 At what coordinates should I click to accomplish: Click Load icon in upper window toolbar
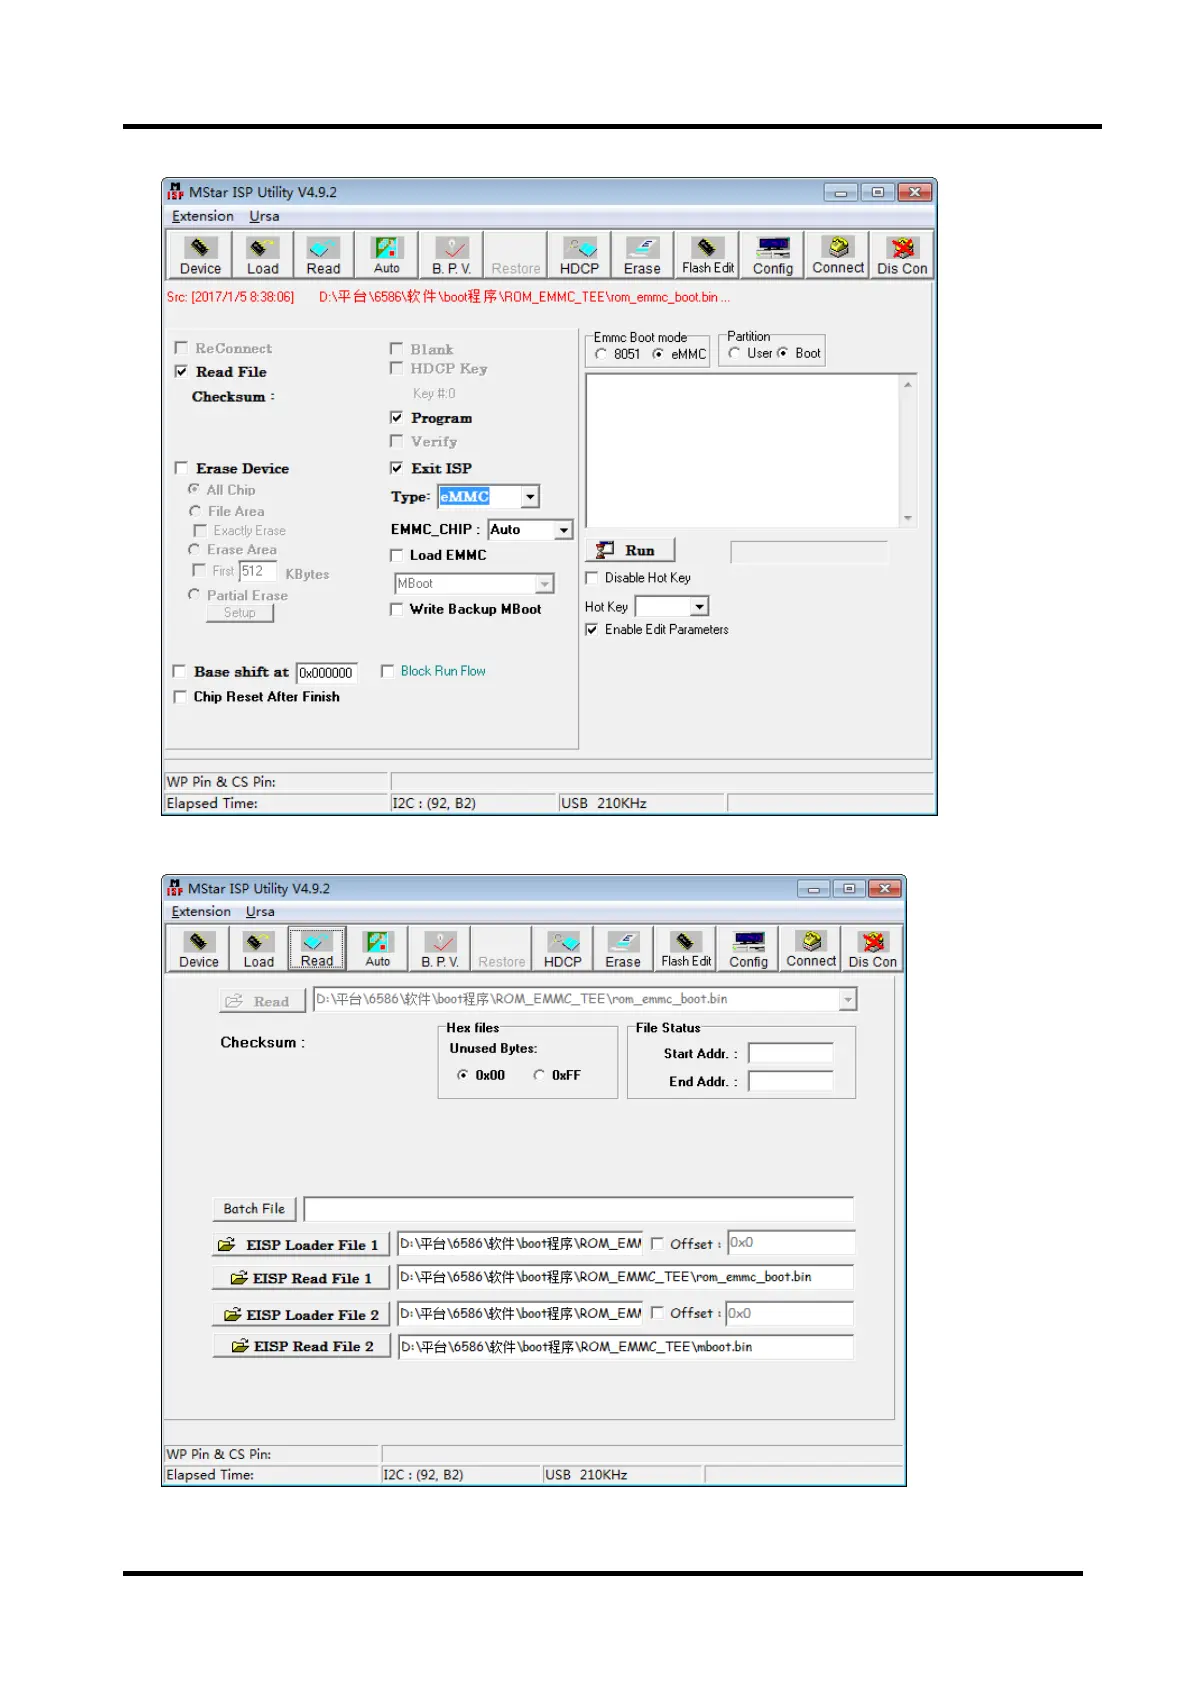tap(263, 255)
